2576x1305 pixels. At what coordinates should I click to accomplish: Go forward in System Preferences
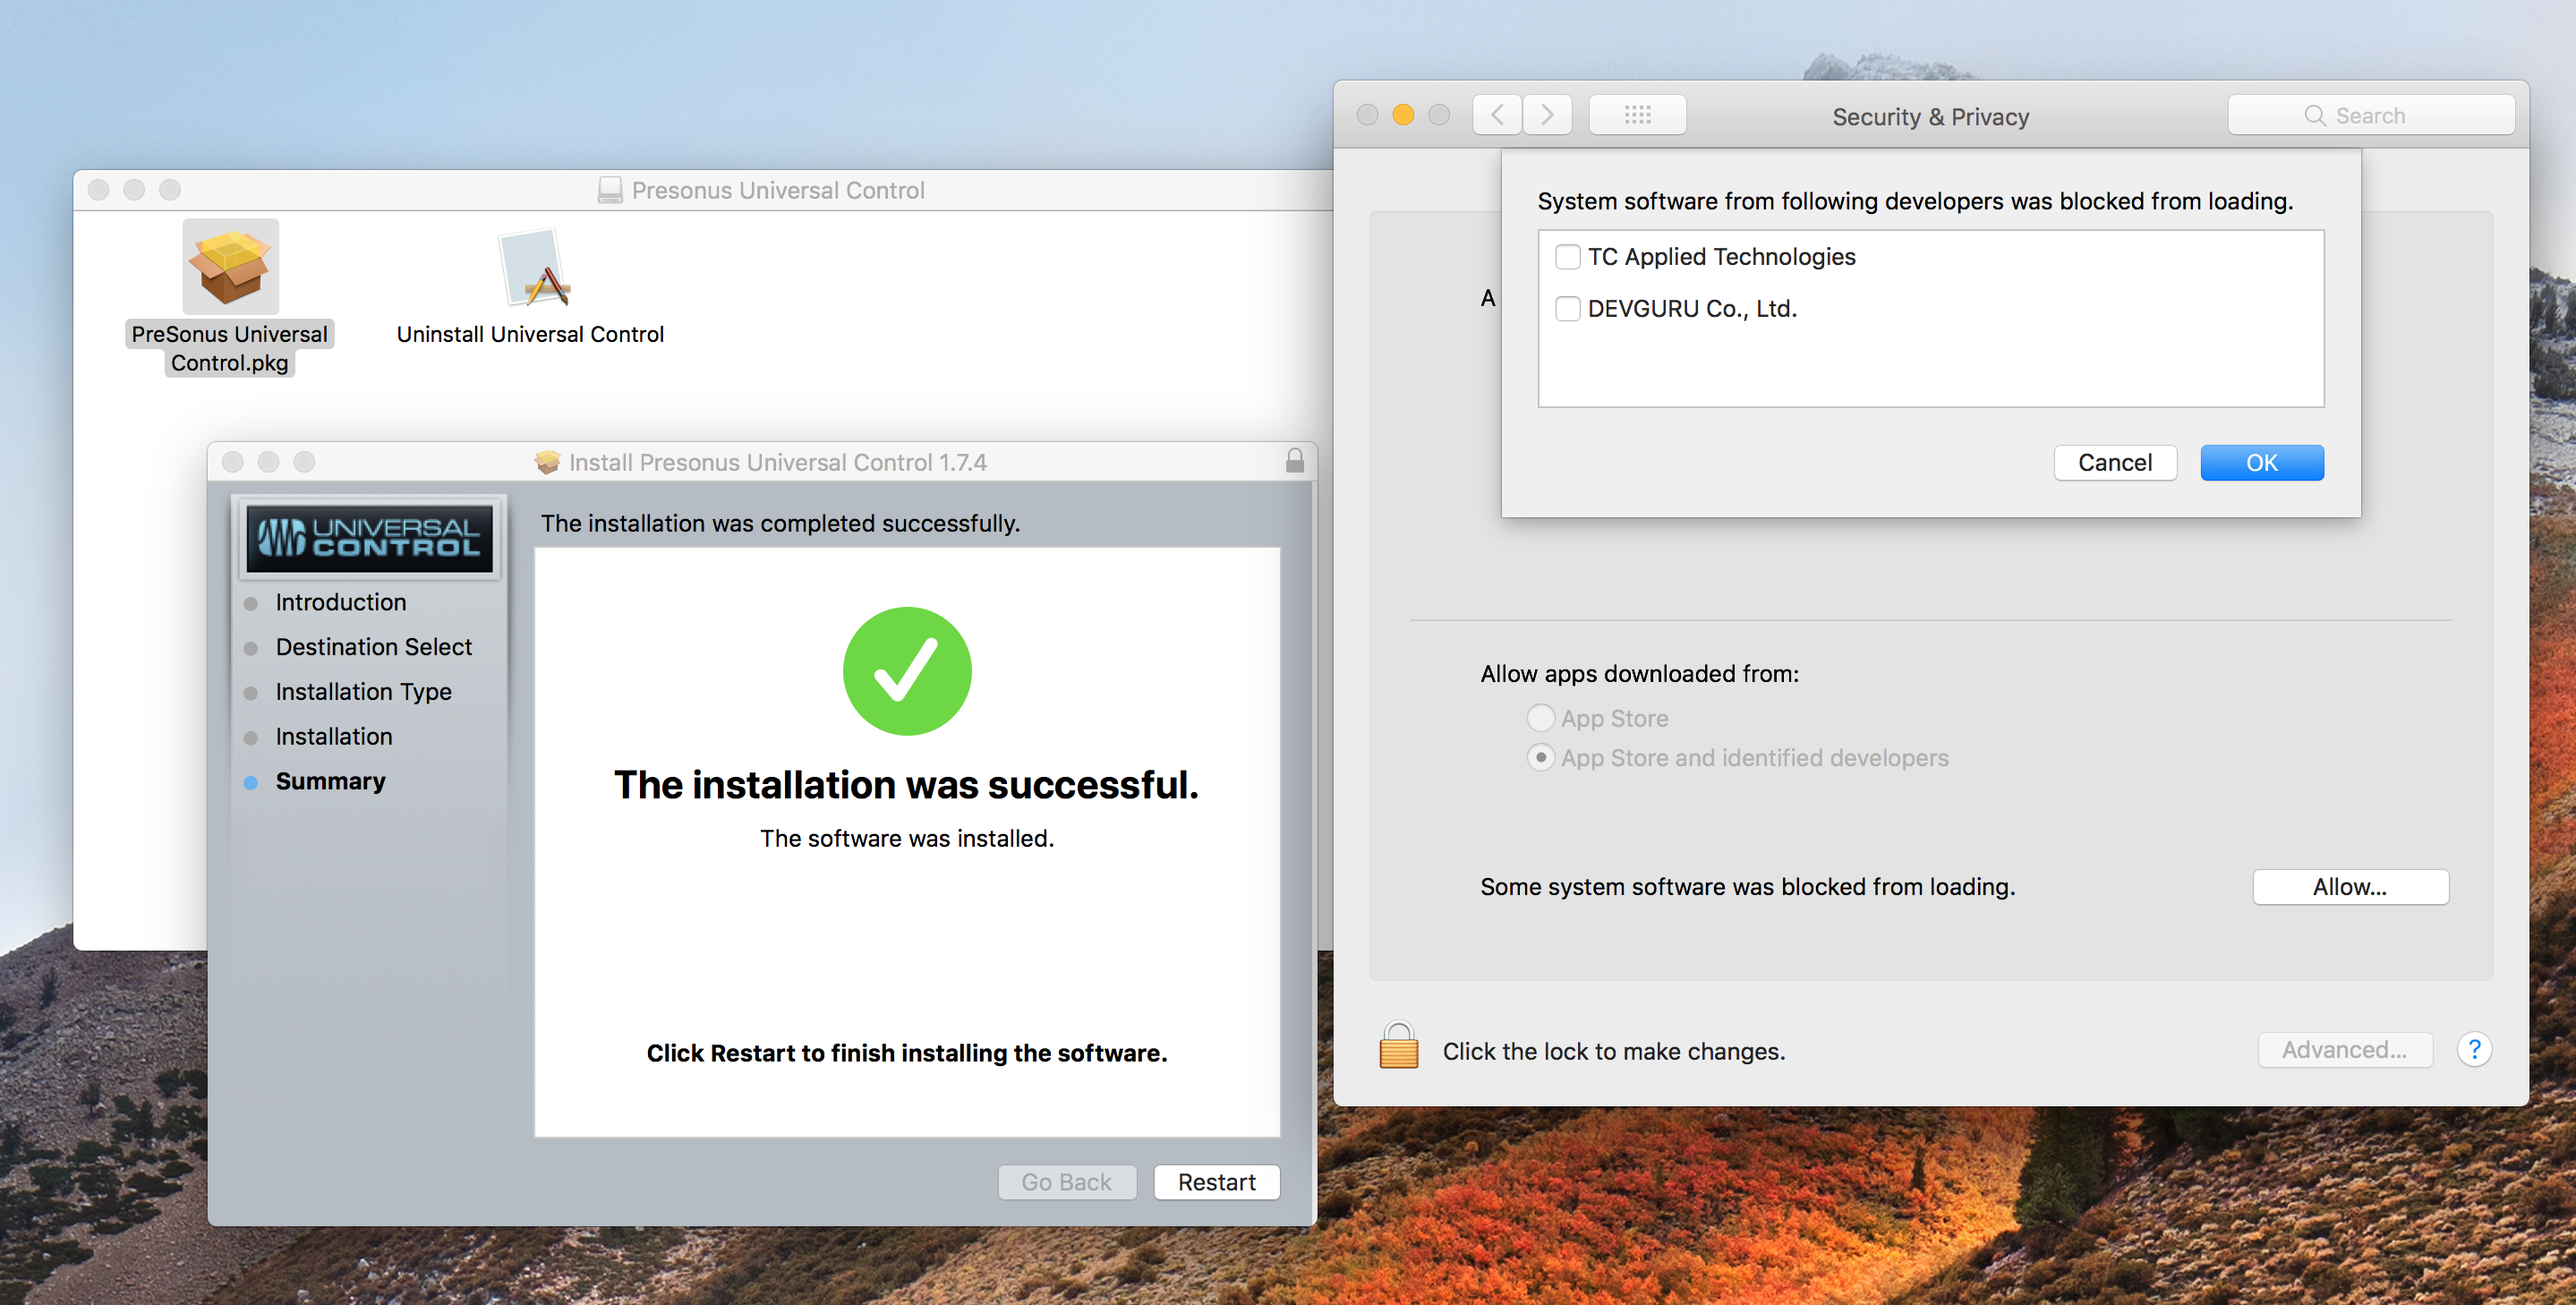[x=1547, y=115]
